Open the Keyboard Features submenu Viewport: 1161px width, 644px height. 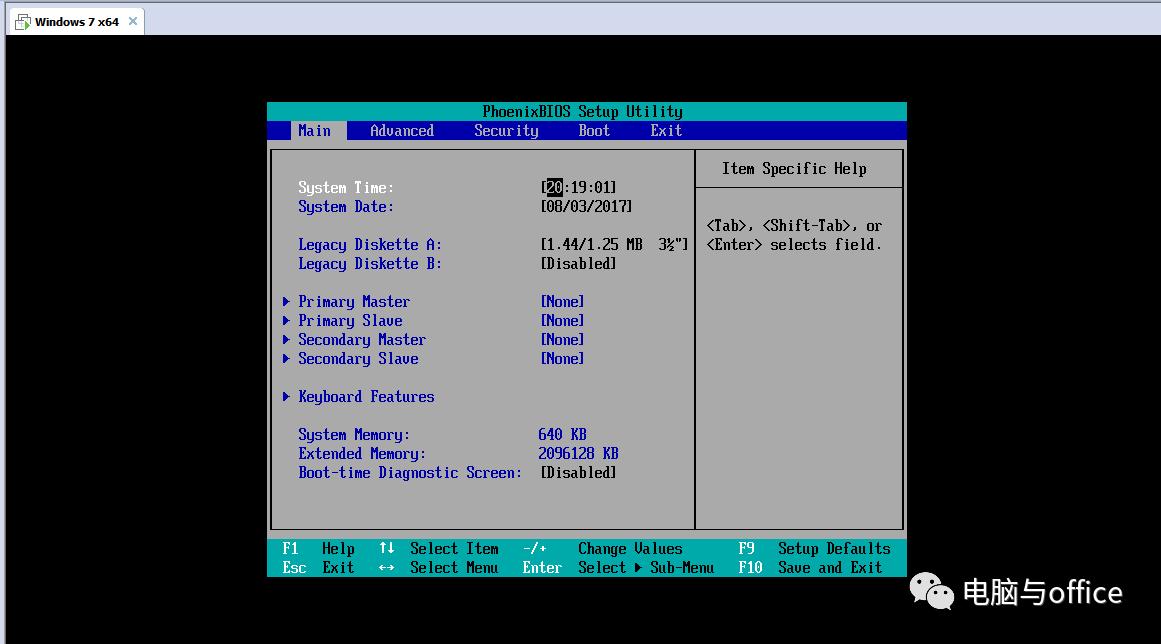pyautogui.click(x=366, y=397)
